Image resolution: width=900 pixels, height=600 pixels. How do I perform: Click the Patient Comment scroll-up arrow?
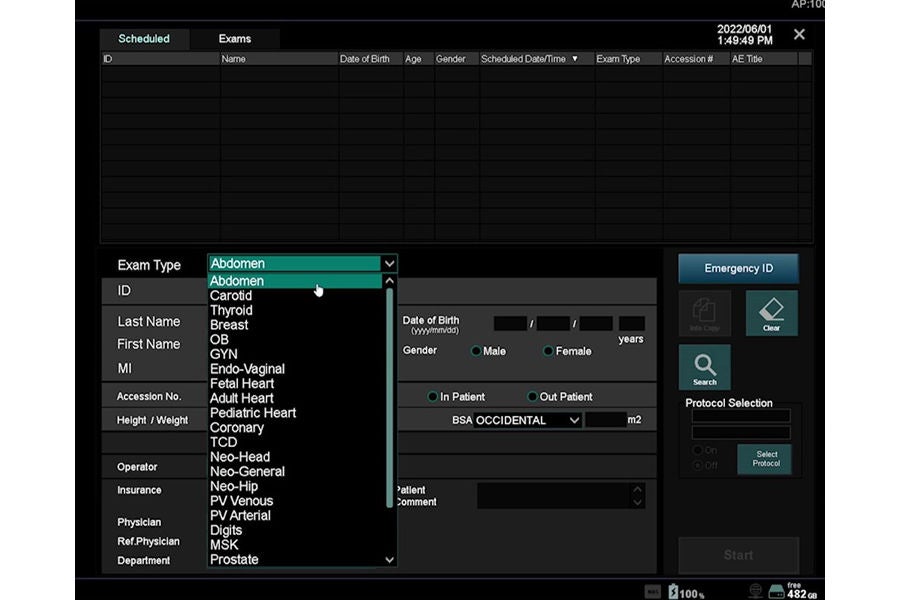click(637, 489)
